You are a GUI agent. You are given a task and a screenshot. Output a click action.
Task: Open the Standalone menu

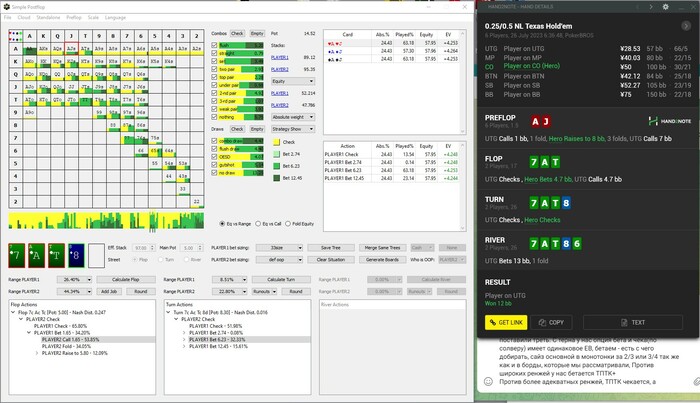pyautogui.click(x=48, y=17)
